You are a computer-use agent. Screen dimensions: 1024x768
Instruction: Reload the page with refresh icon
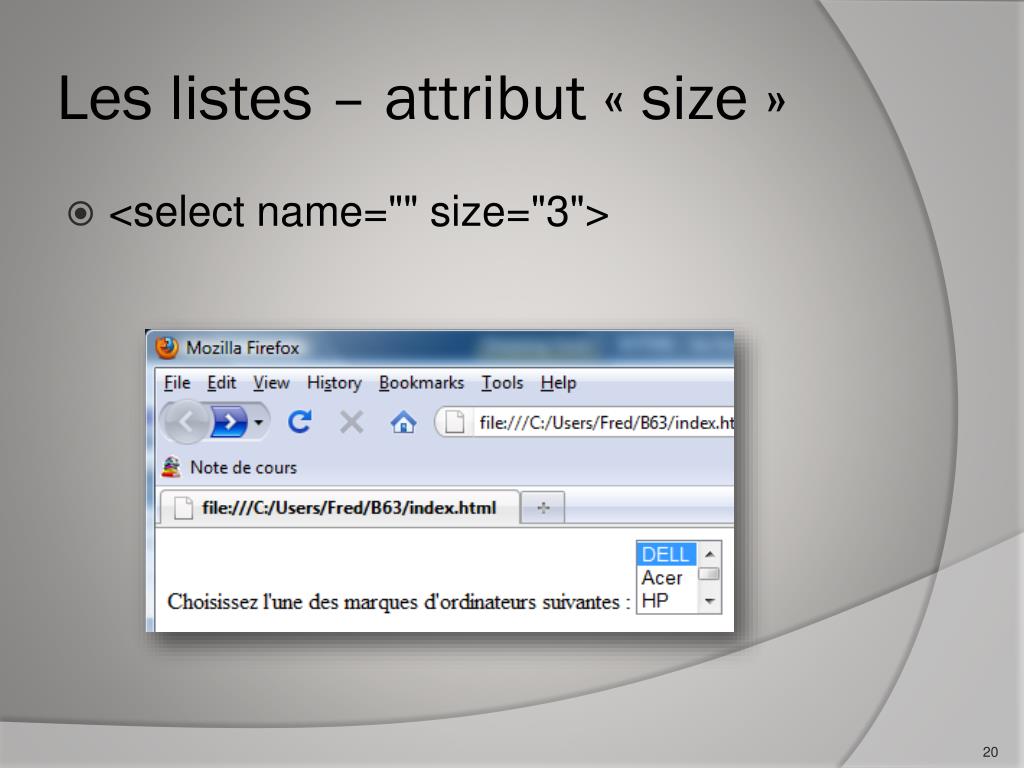300,422
